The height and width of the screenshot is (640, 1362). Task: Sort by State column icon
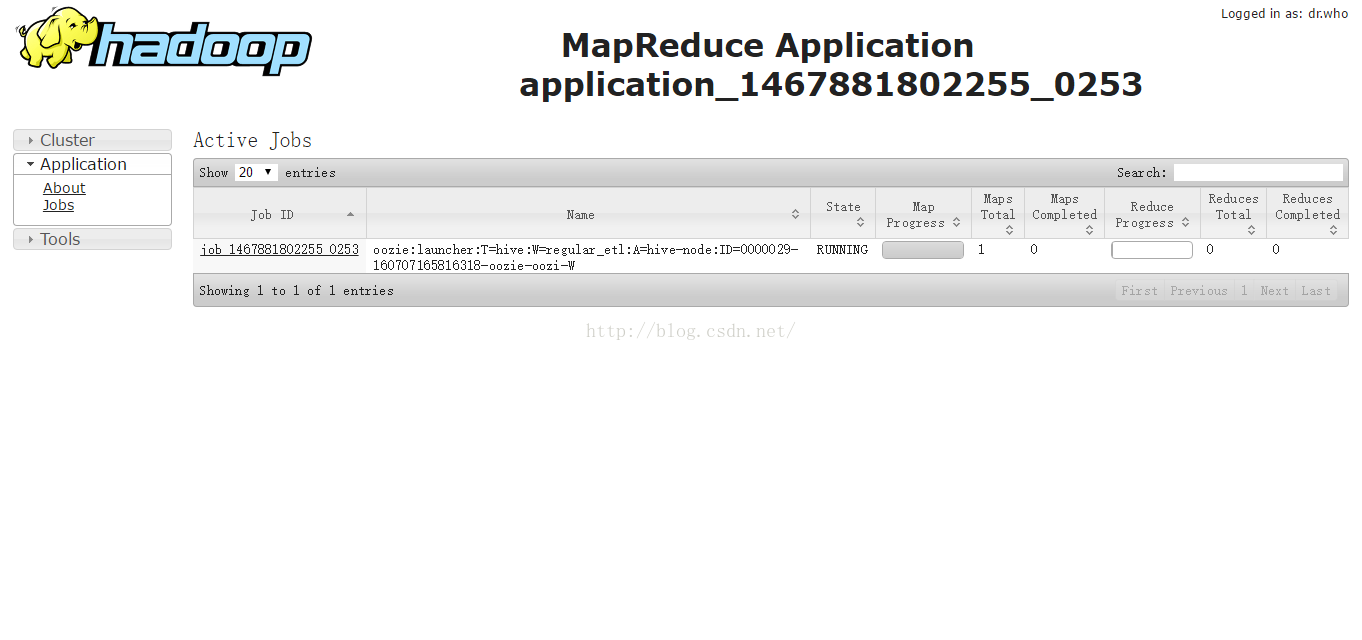(x=860, y=223)
